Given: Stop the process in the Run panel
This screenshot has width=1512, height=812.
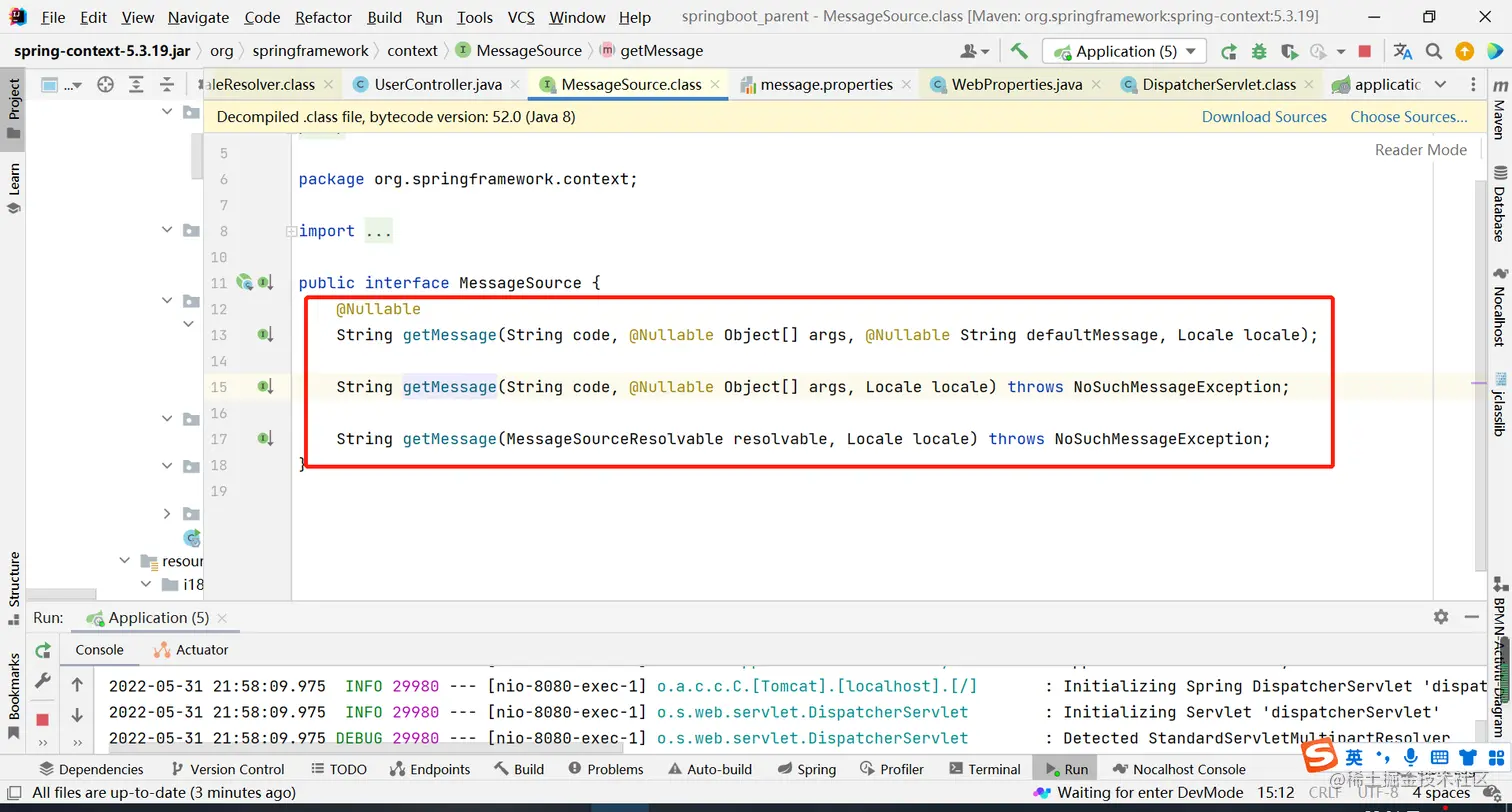Looking at the screenshot, I should [x=43, y=719].
